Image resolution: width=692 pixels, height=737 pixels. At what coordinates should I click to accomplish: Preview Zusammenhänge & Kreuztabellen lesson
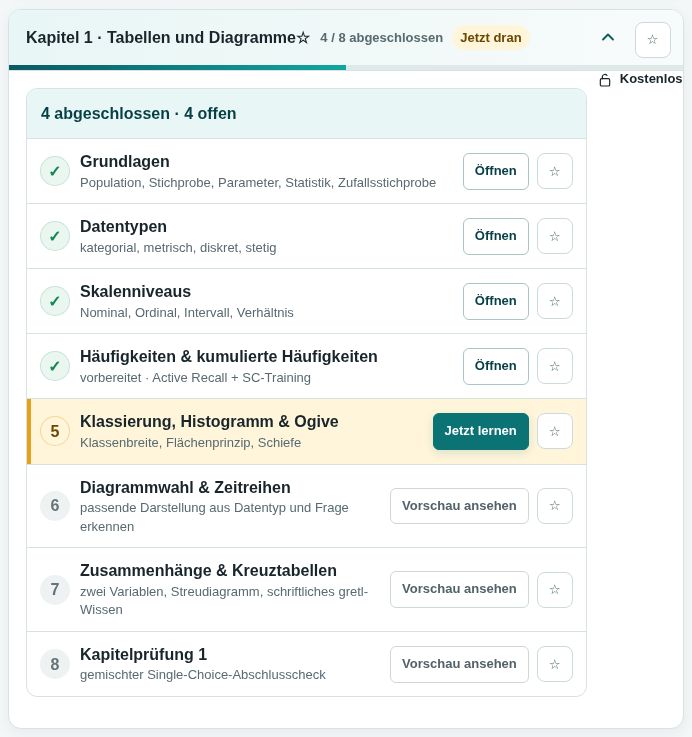[459, 589]
